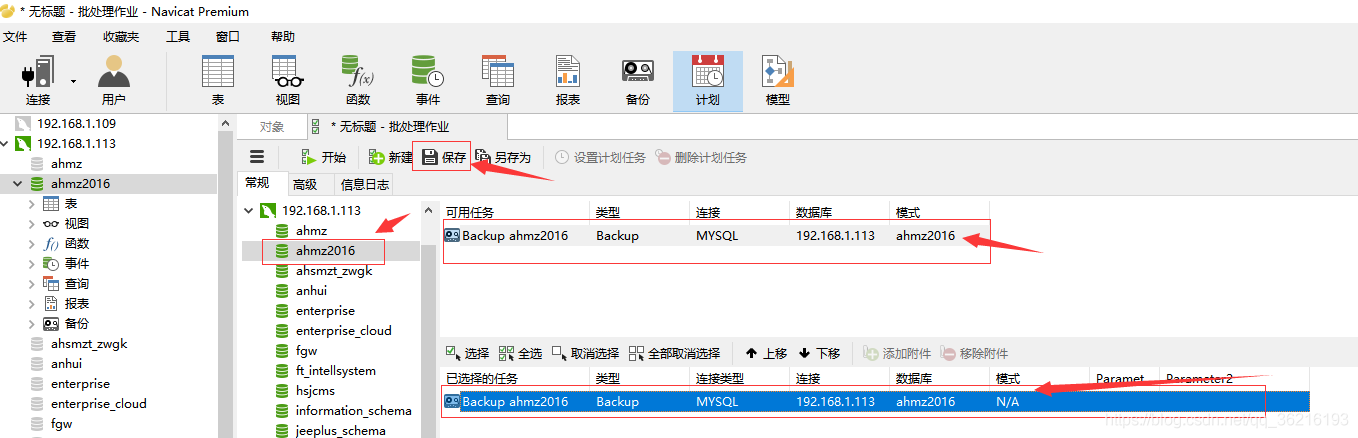Collapse the ahmz2016 node in left sidebar
Image resolution: width=1358 pixels, height=438 pixels.
(18, 183)
